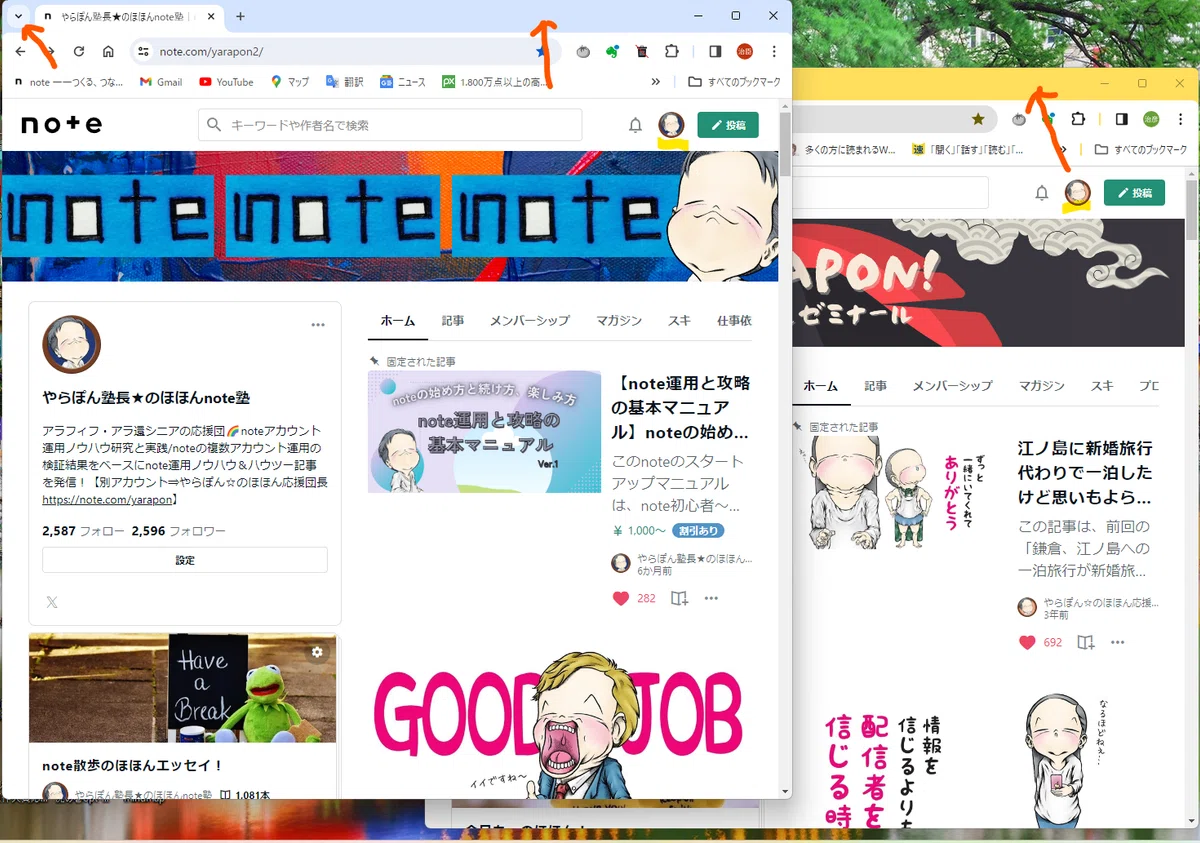Open the notifications bell in the front window

click(635, 125)
